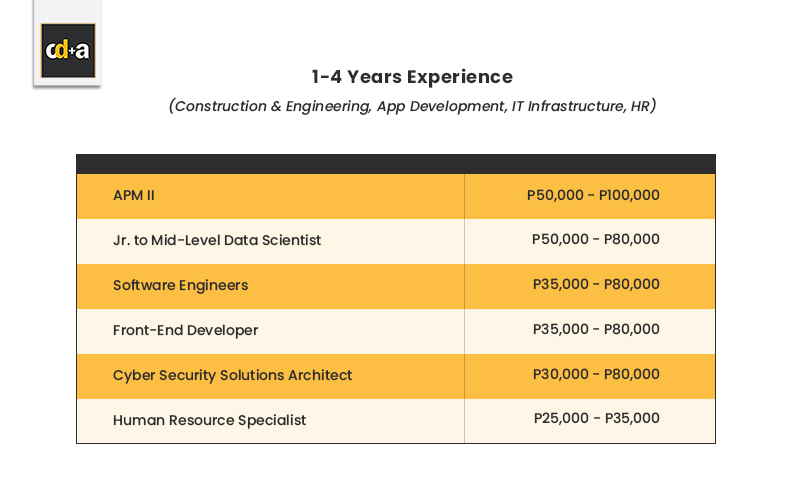Screen dimensions: 792x496
Task: Select the APM II row label
Action: pos(134,196)
